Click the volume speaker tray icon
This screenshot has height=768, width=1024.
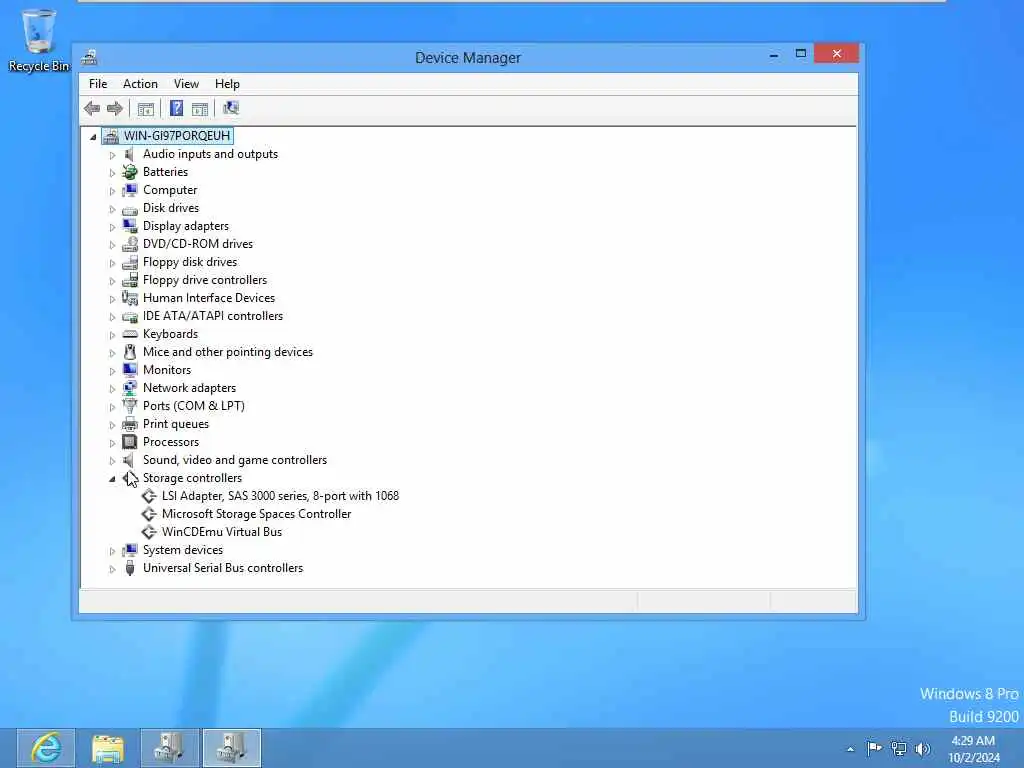[x=923, y=749]
